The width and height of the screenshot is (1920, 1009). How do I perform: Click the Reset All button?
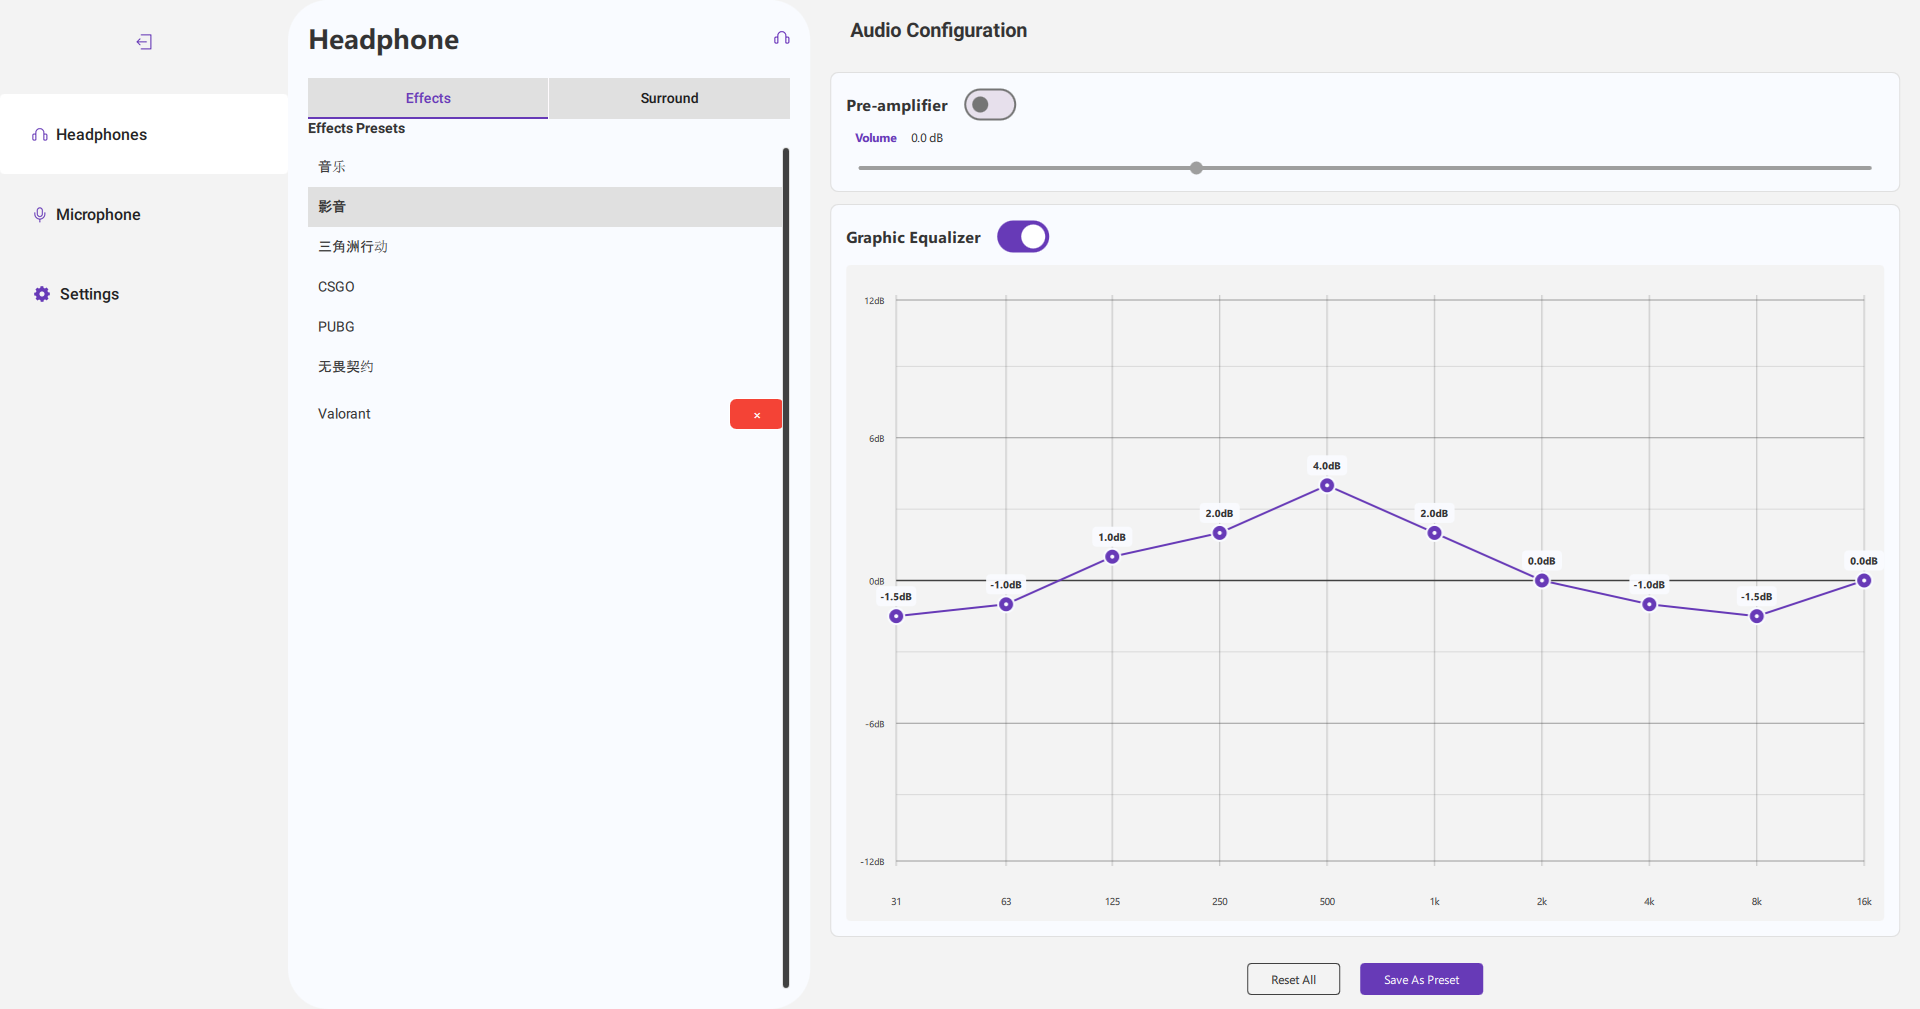click(1293, 980)
